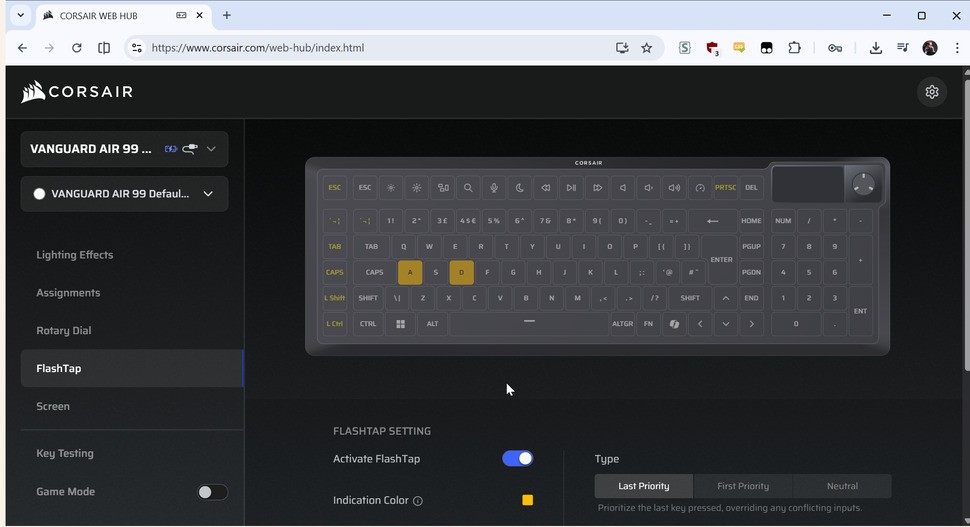Select the brightness down key on keyboard
The height and width of the screenshot is (527, 970).
pos(391,187)
